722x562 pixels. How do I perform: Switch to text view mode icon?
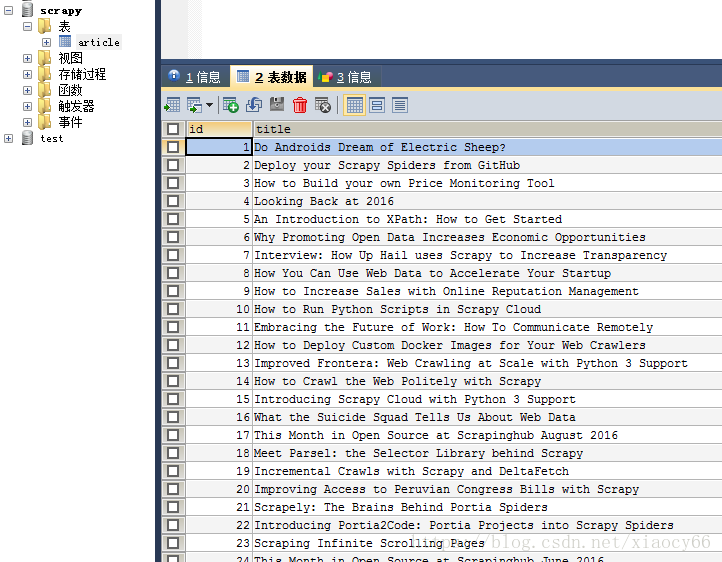pos(400,105)
